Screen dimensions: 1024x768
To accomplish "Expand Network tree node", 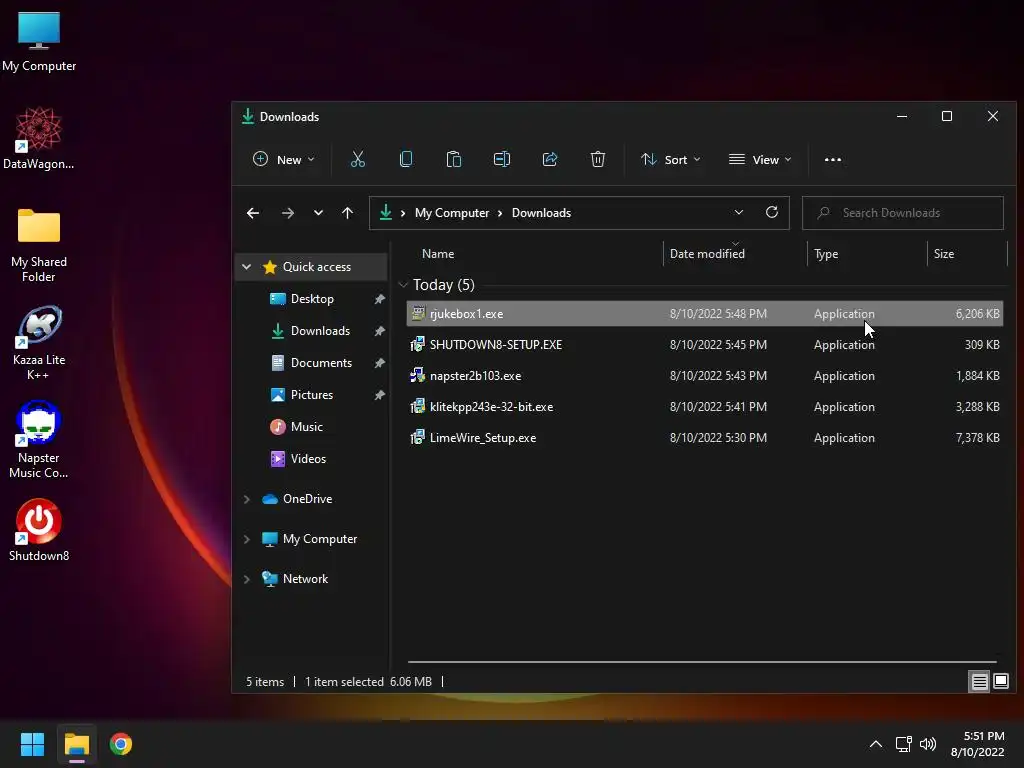I will [246, 579].
